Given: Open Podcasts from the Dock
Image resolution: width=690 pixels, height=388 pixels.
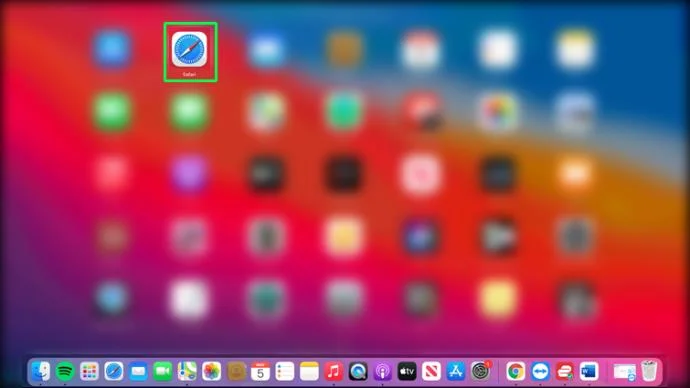Looking at the screenshot, I should click(x=382, y=372).
